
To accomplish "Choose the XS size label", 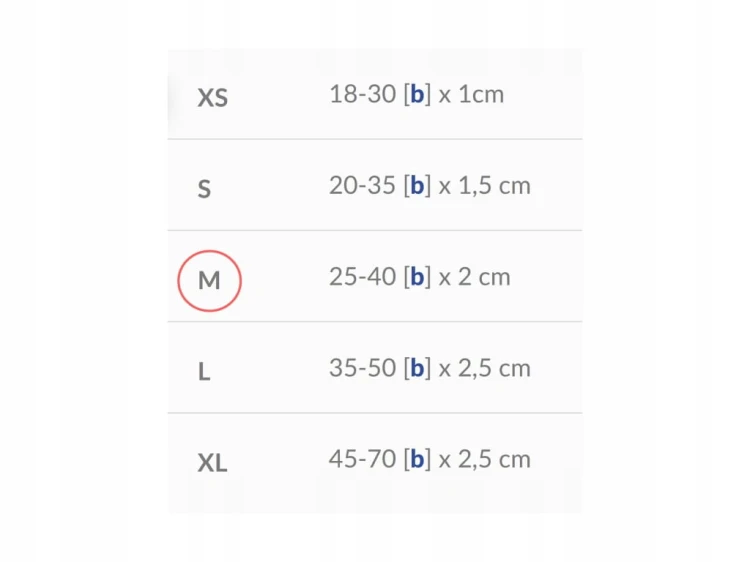I will pyautogui.click(x=212, y=98).
